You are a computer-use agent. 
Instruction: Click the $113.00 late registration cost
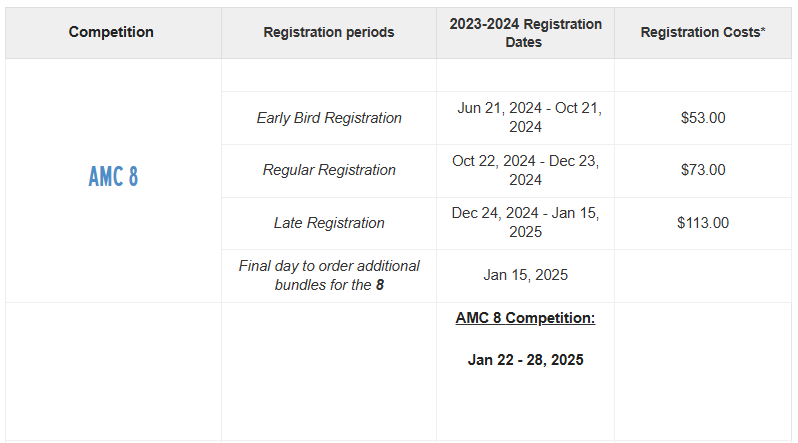703,223
